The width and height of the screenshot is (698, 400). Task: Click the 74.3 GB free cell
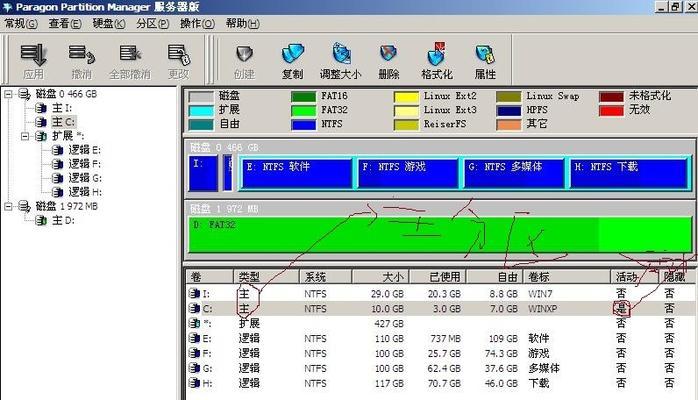click(501, 354)
